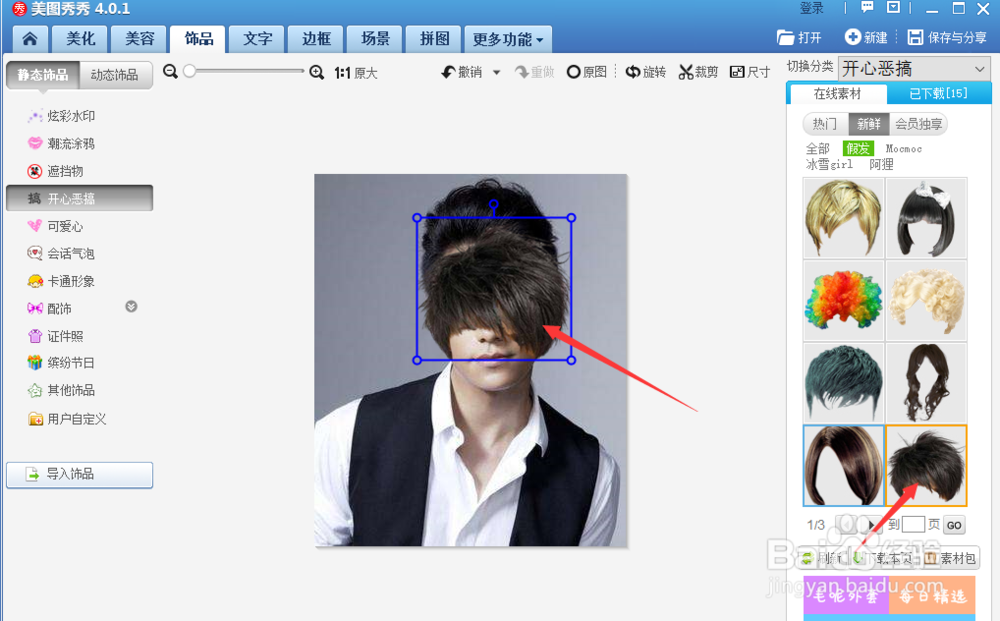Pick the blonde short wig thumbnail
1000x621 pixels.
point(843,218)
